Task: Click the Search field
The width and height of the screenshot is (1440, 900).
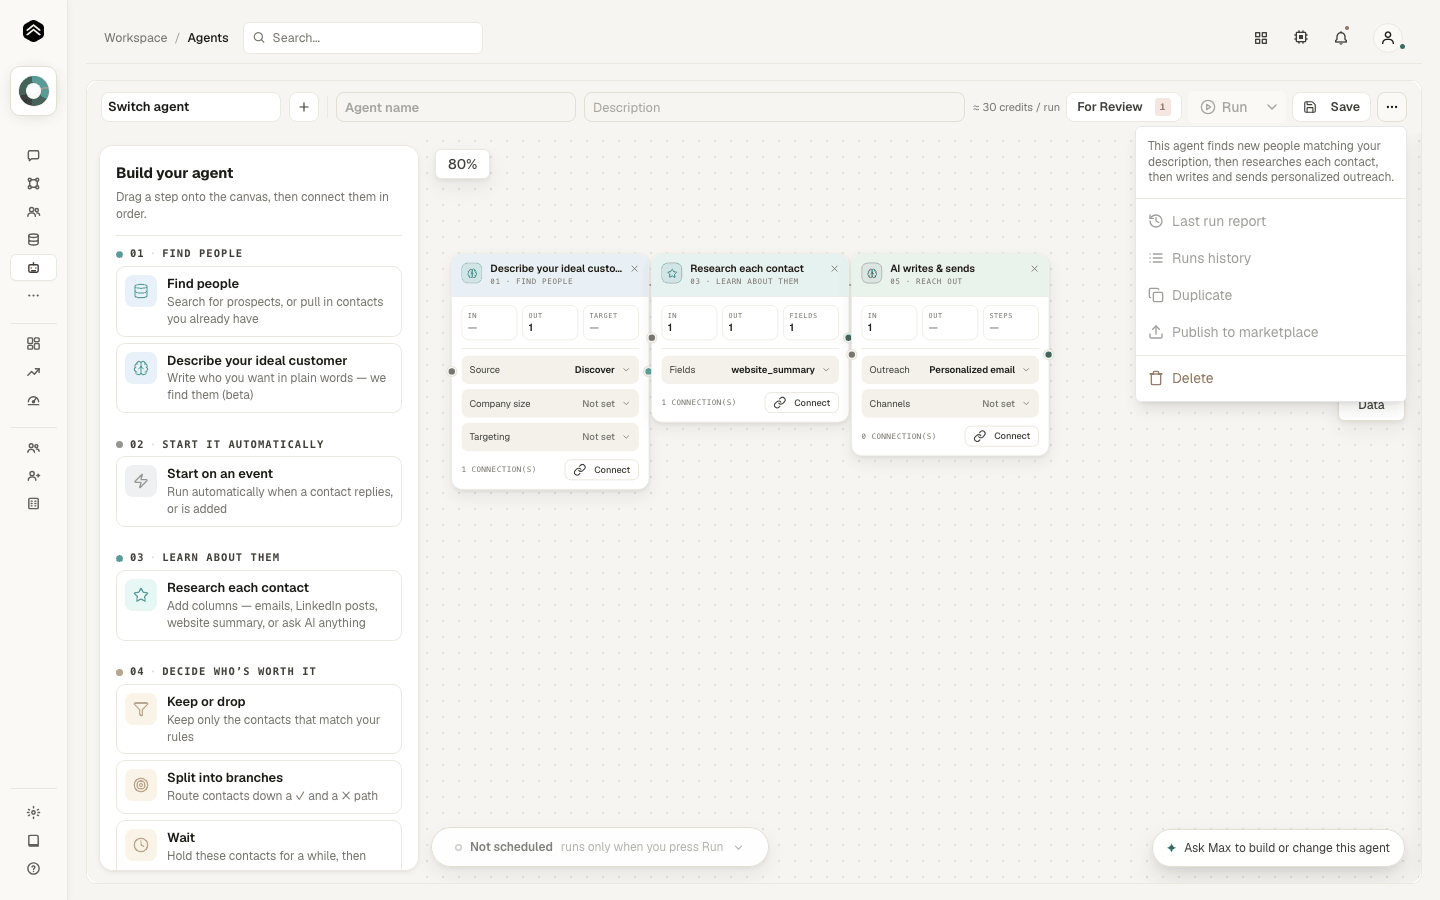Action: (363, 38)
